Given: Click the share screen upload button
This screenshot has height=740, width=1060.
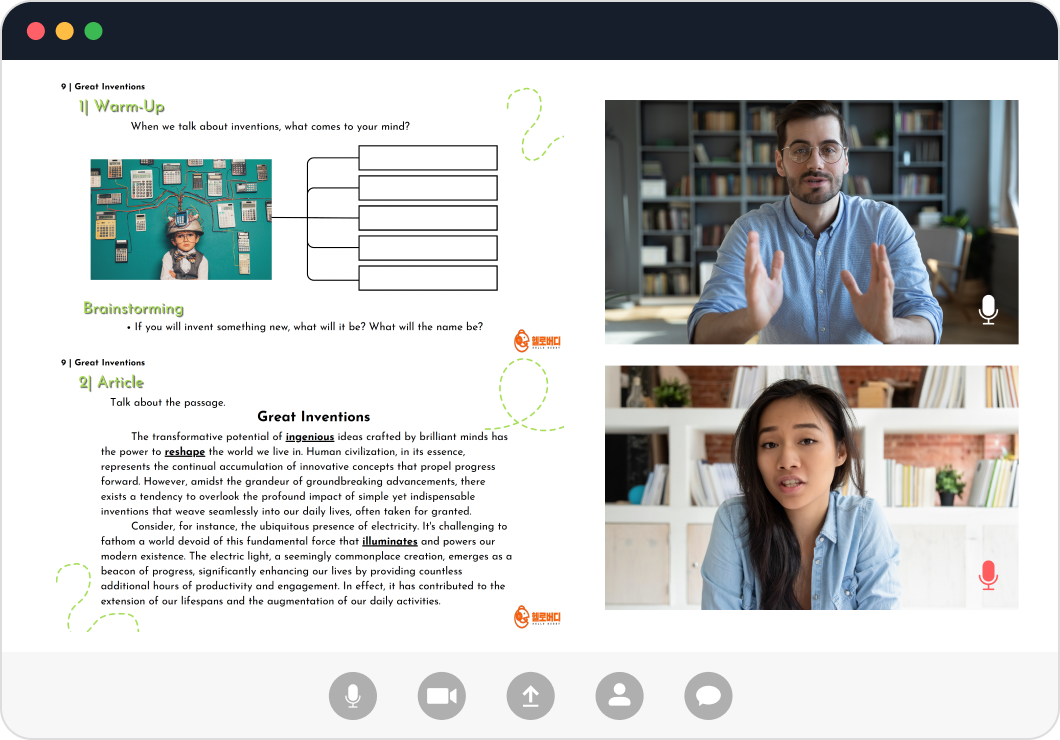Looking at the screenshot, I should tap(530, 696).
